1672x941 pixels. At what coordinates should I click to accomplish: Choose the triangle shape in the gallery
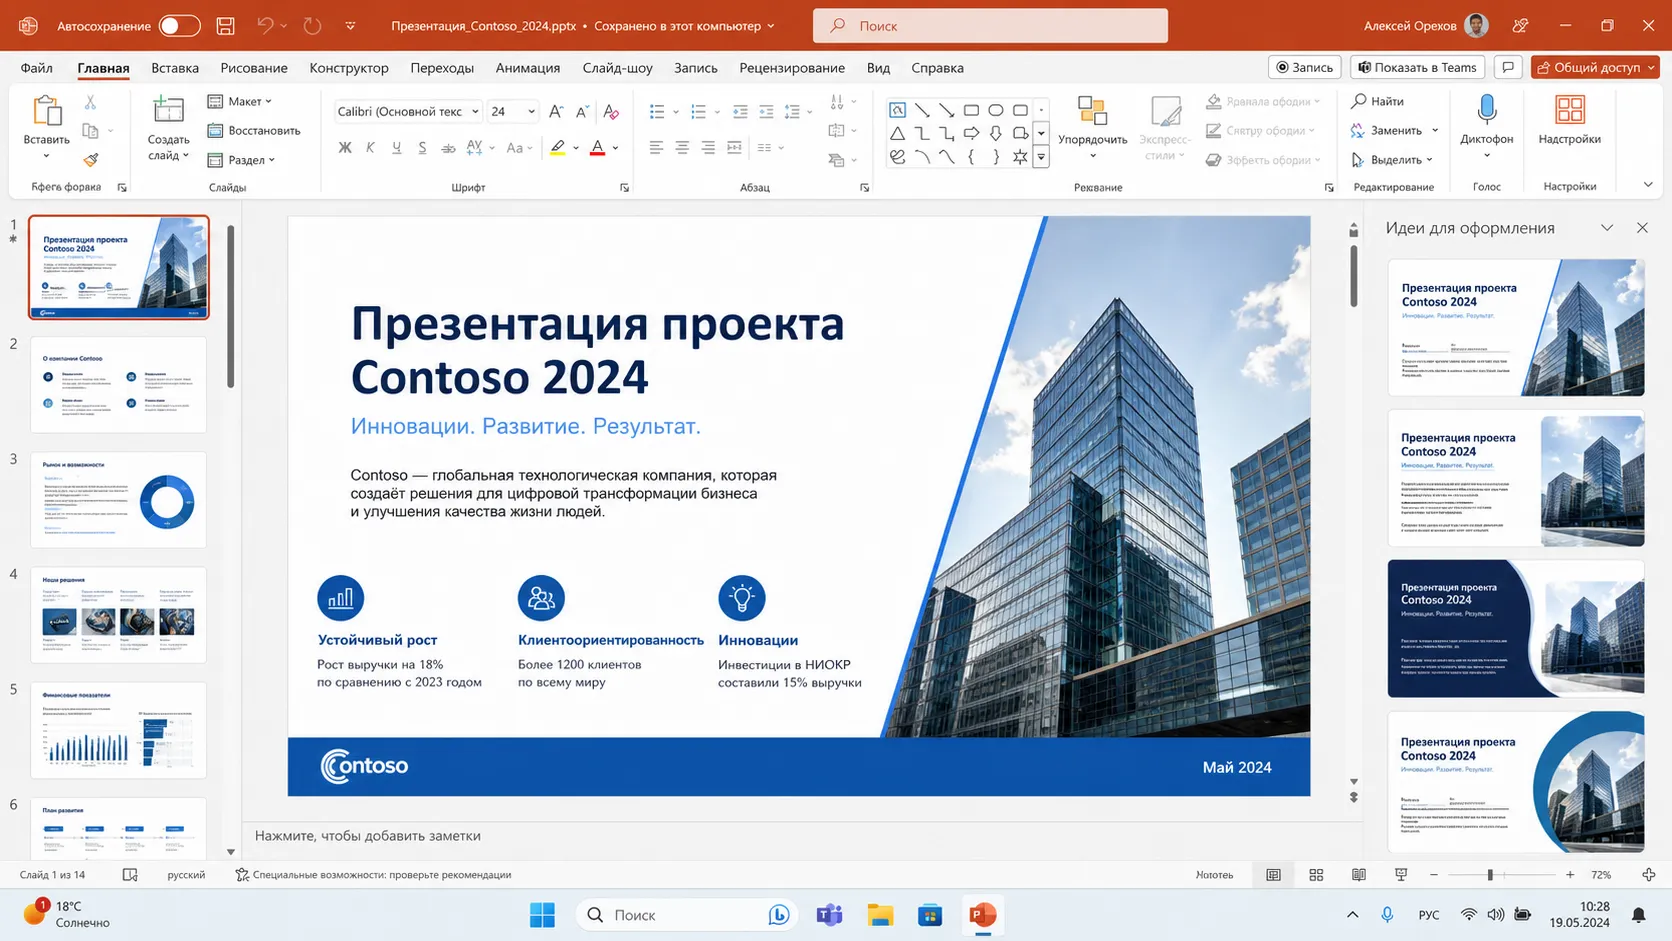point(897,133)
